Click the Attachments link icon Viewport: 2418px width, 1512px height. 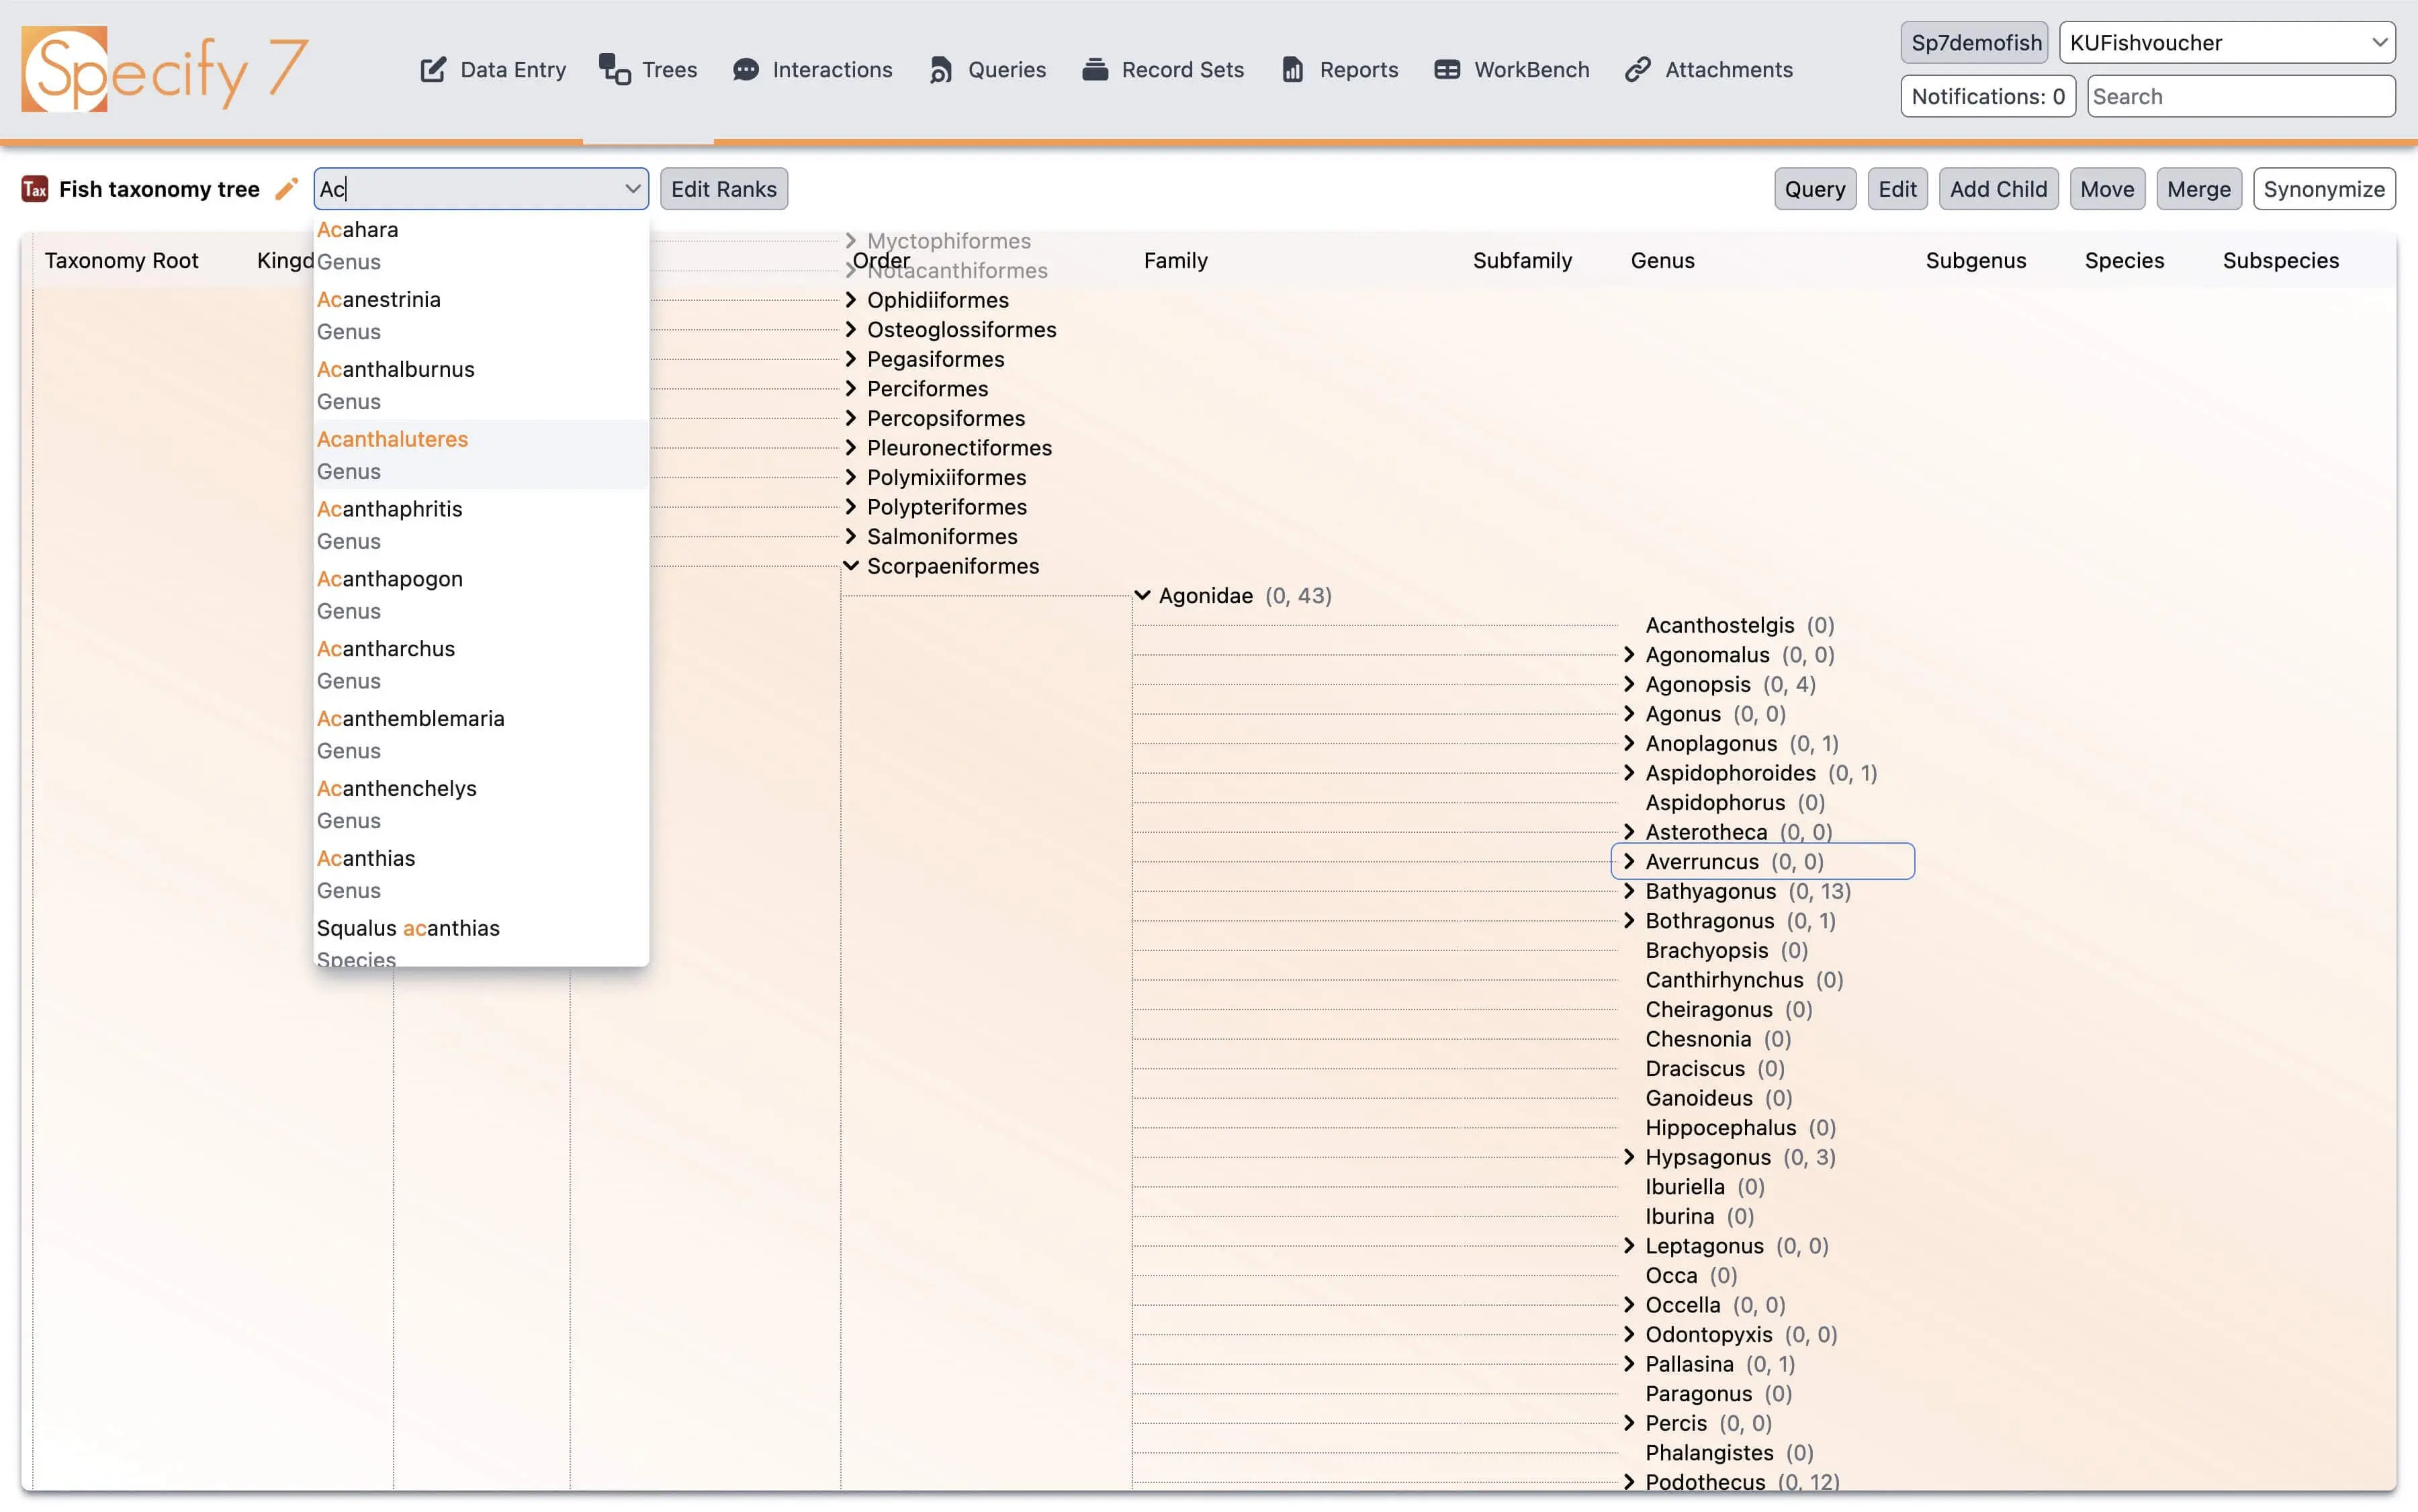1637,70
